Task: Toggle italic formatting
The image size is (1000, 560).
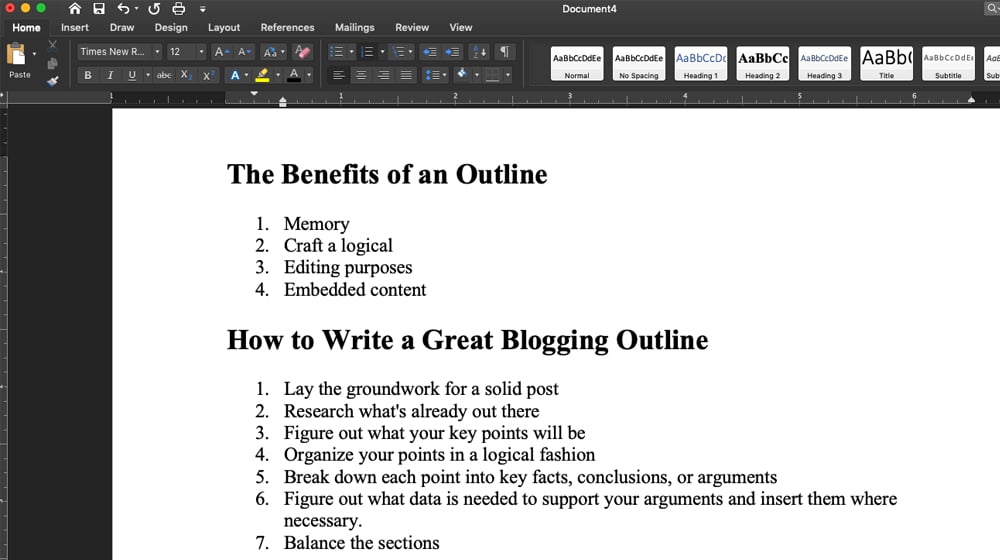Action: coord(110,75)
